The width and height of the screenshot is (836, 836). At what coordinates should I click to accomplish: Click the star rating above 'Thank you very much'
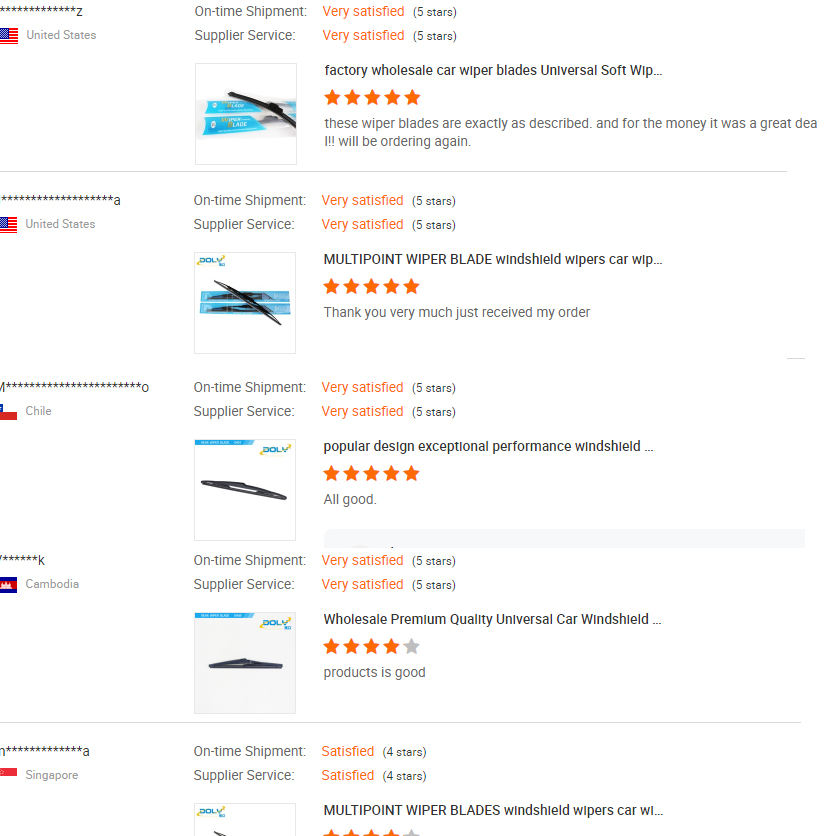pyautogui.click(x=371, y=287)
